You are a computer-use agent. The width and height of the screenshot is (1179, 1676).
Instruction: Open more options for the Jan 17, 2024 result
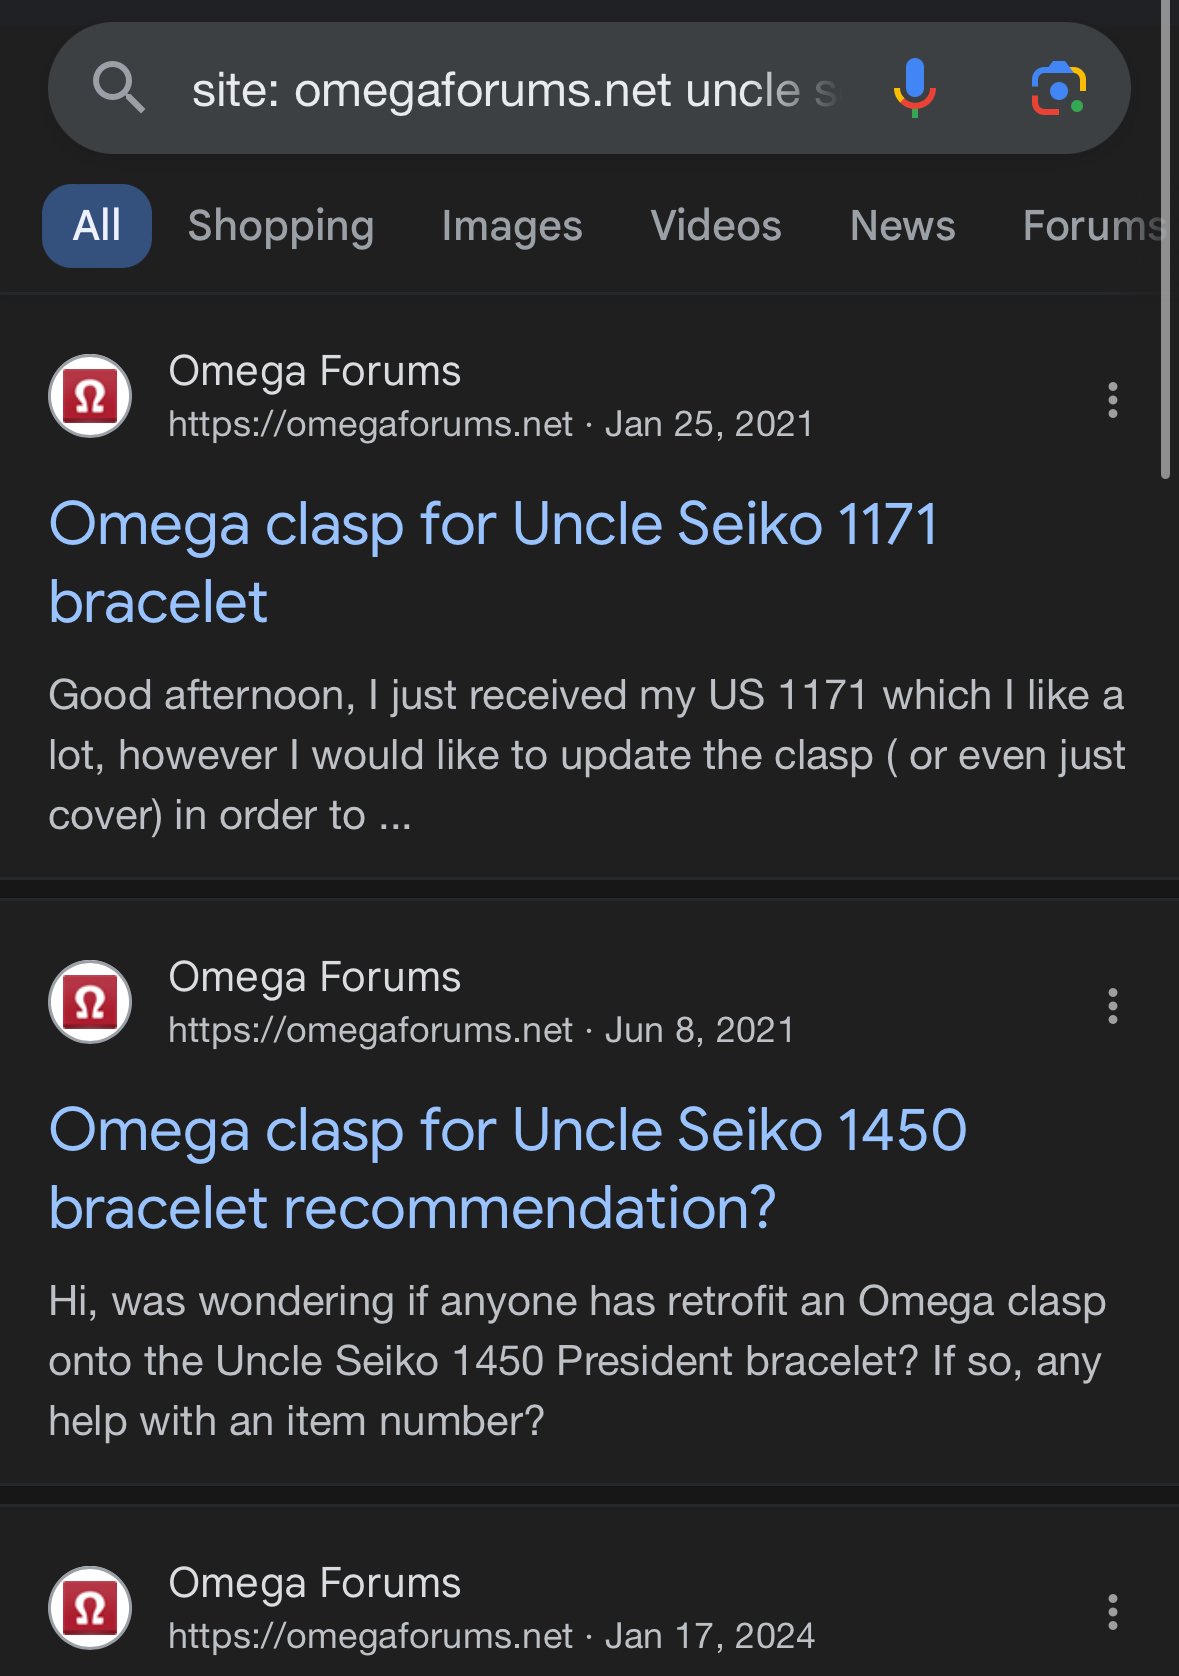click(x=1112, y=1612)
